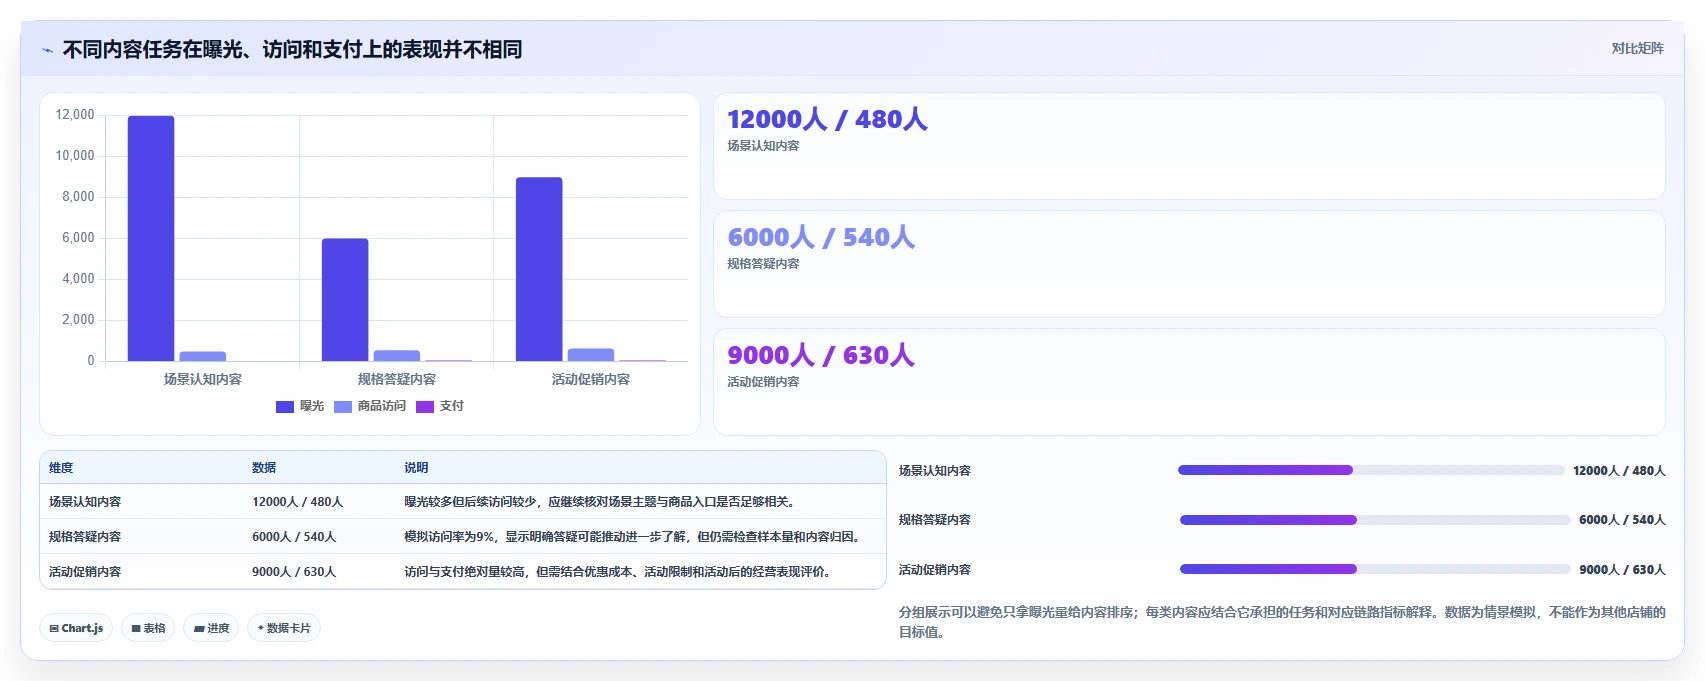Open the 12000人 / 480人 data card

[x=1189, y=146]
